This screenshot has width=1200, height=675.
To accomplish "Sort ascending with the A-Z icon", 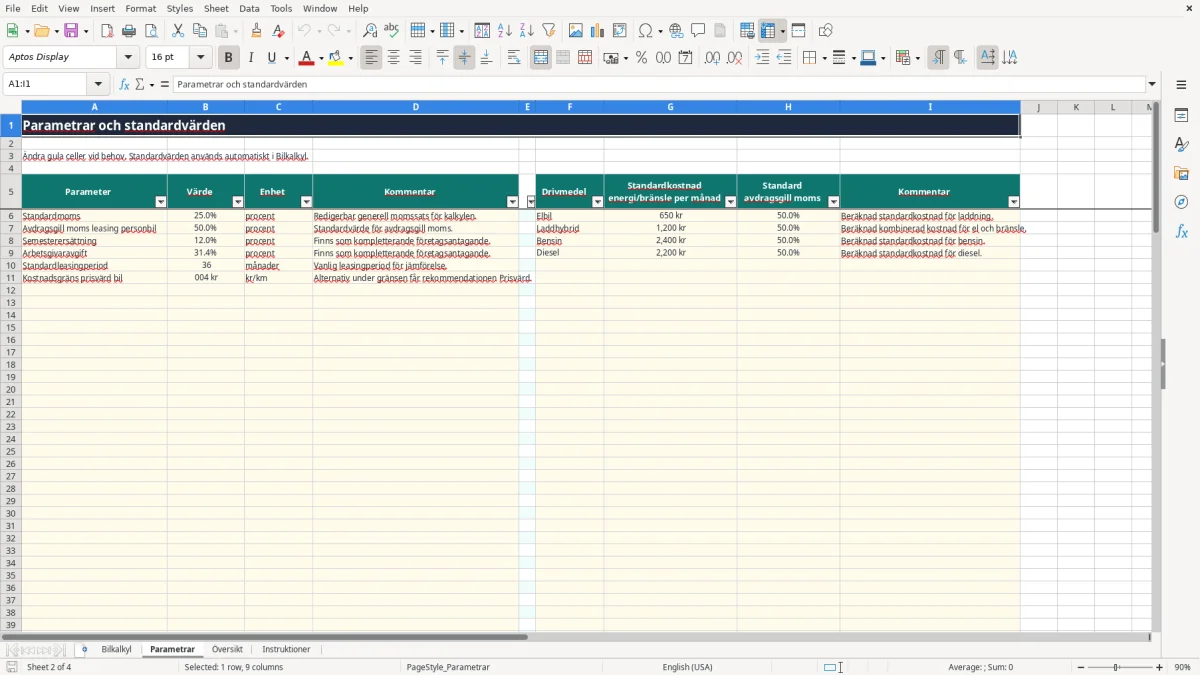I will coord(505,31).
